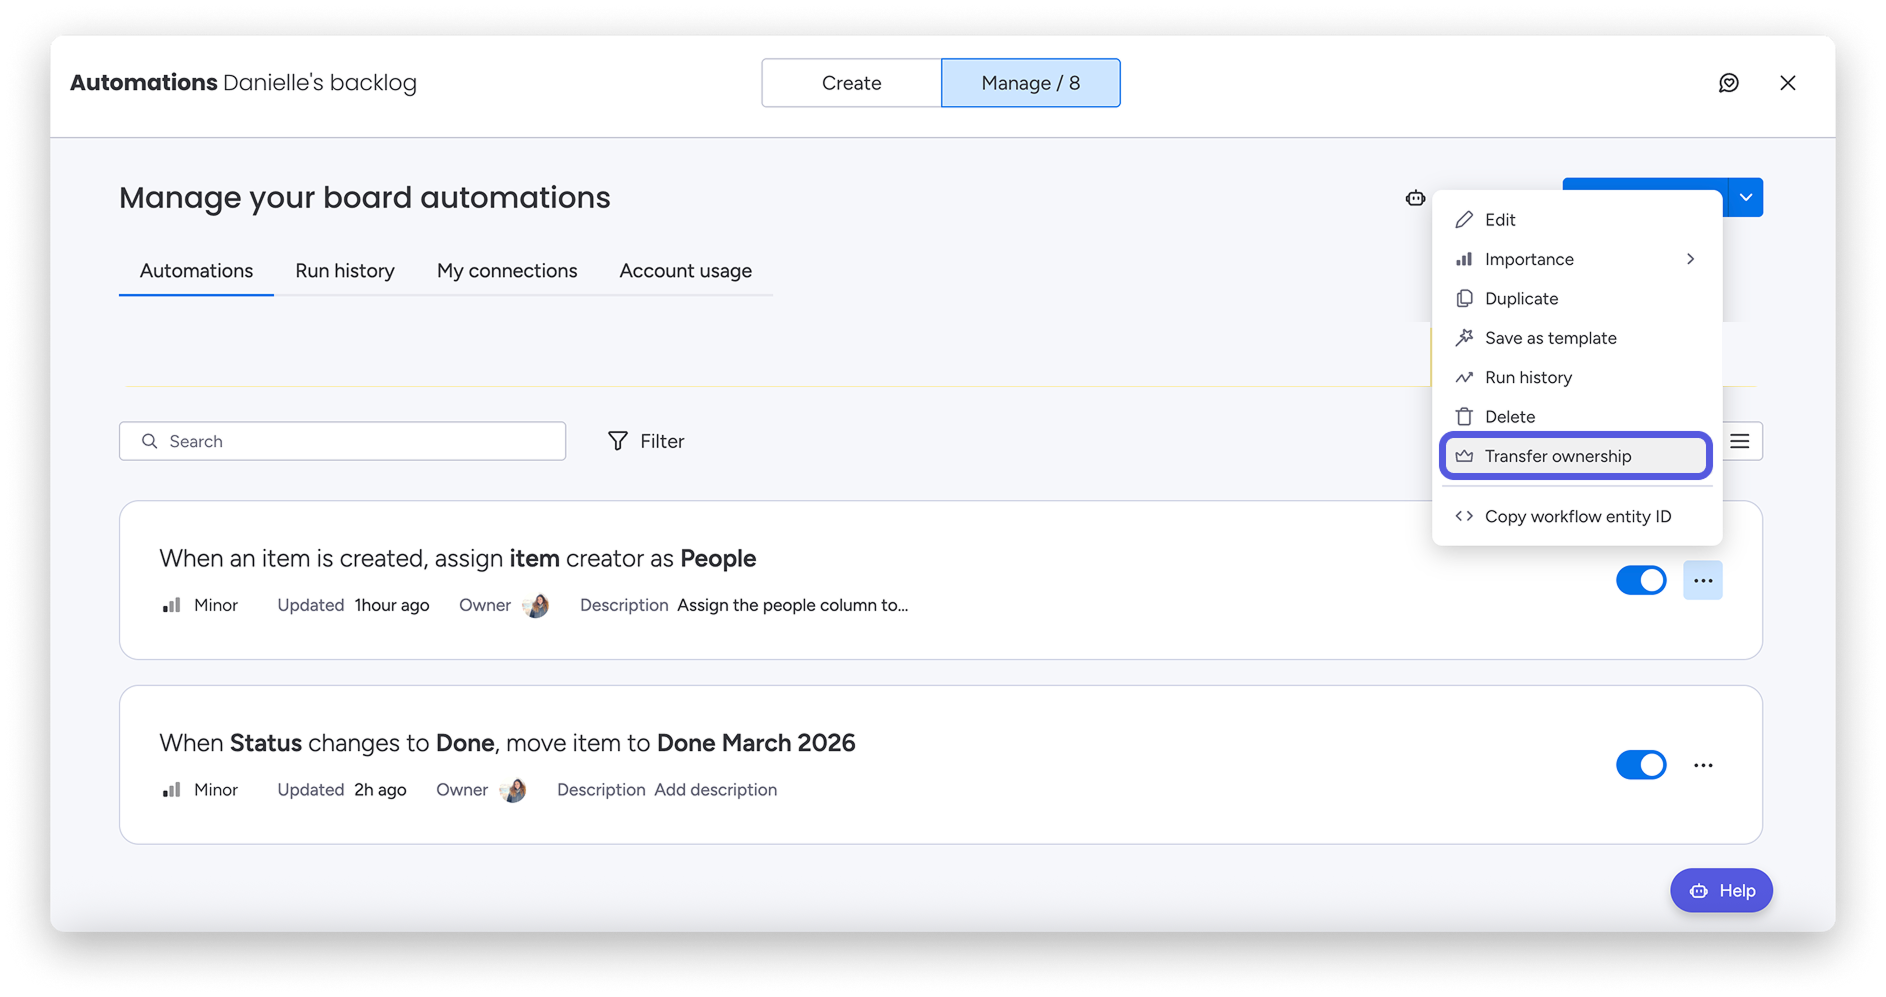Click Add description on Status Done automation
1886x997 pixels.
point(715,790)
